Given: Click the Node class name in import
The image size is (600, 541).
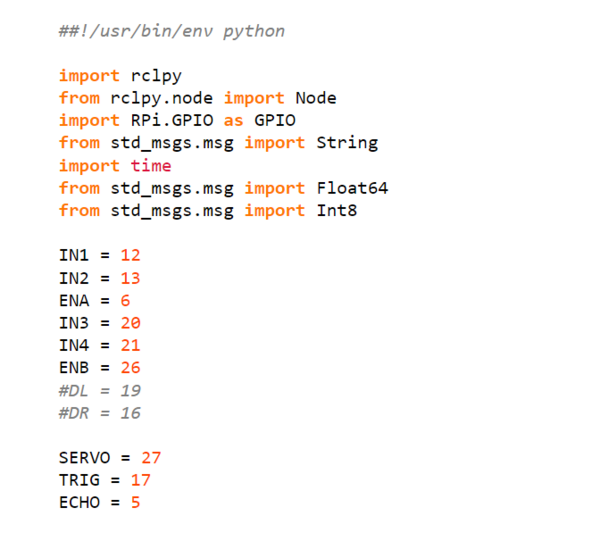Looking at the screenshot, I should (315, 98).
